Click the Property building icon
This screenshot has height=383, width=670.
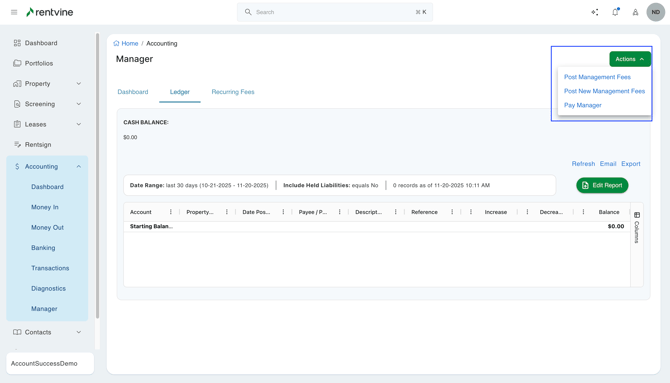coord(17,83)
